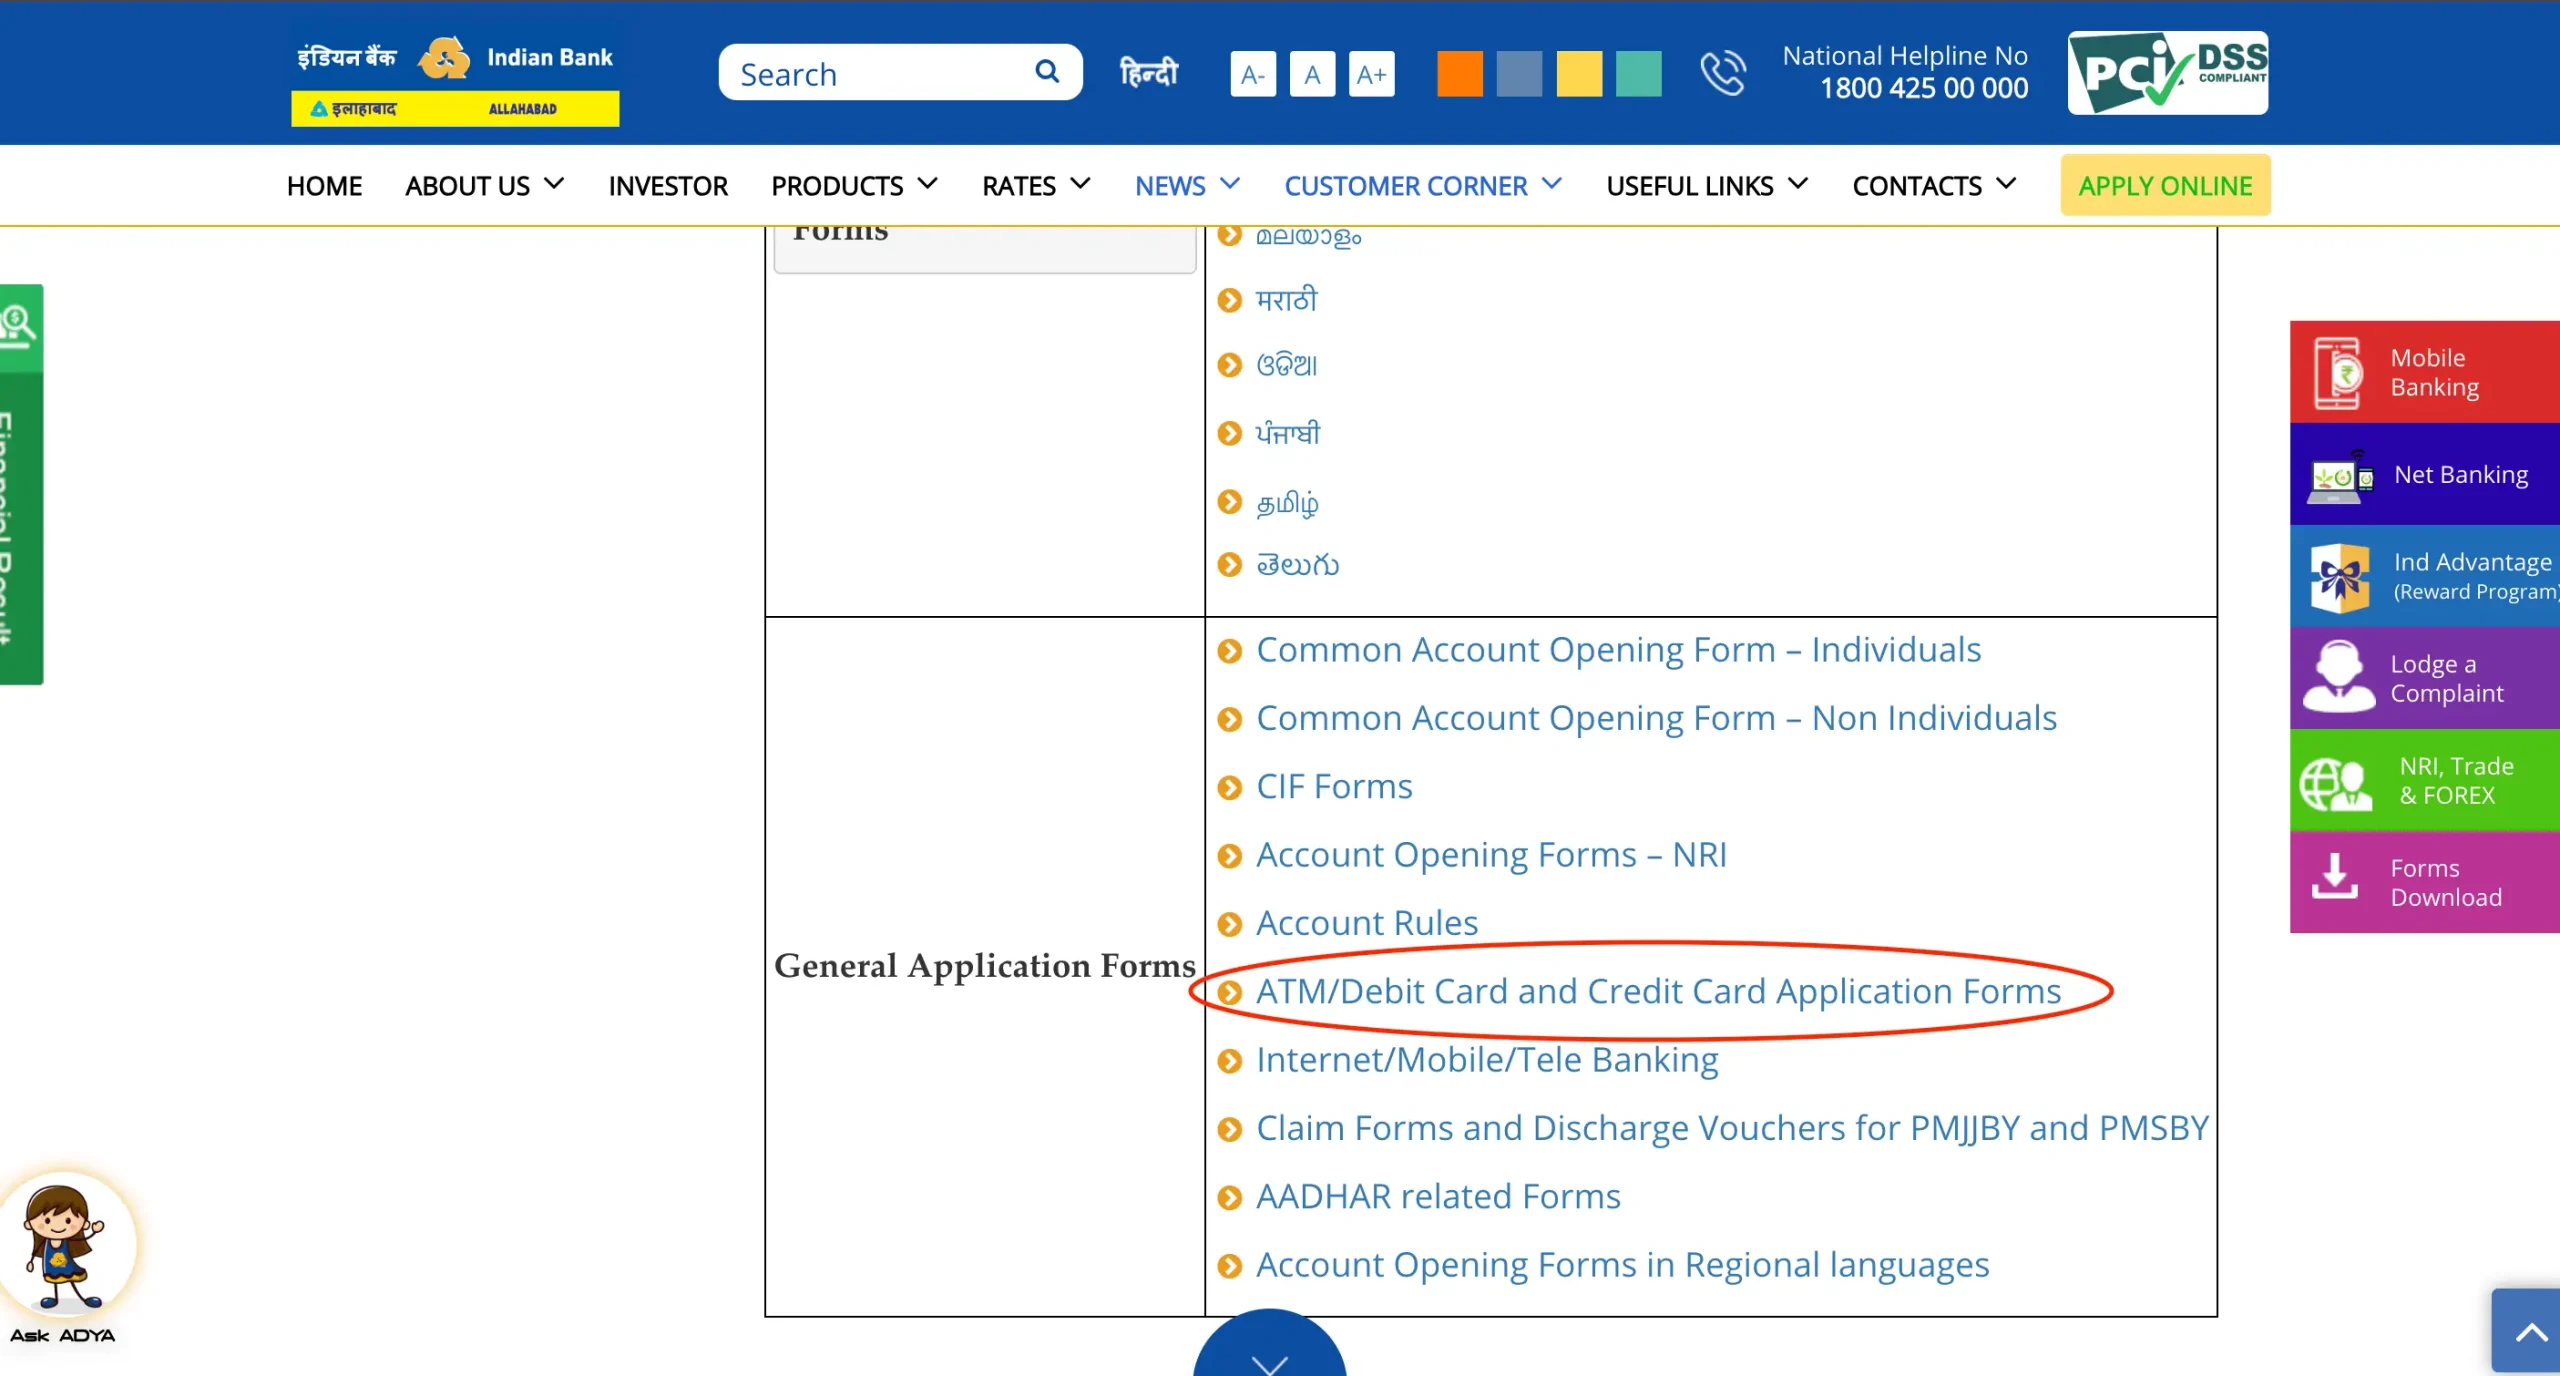Switch to the INVESTOR menu item
Image resolution: width=2560 pixels, height=1376 pixels.
tap(667, 185)
